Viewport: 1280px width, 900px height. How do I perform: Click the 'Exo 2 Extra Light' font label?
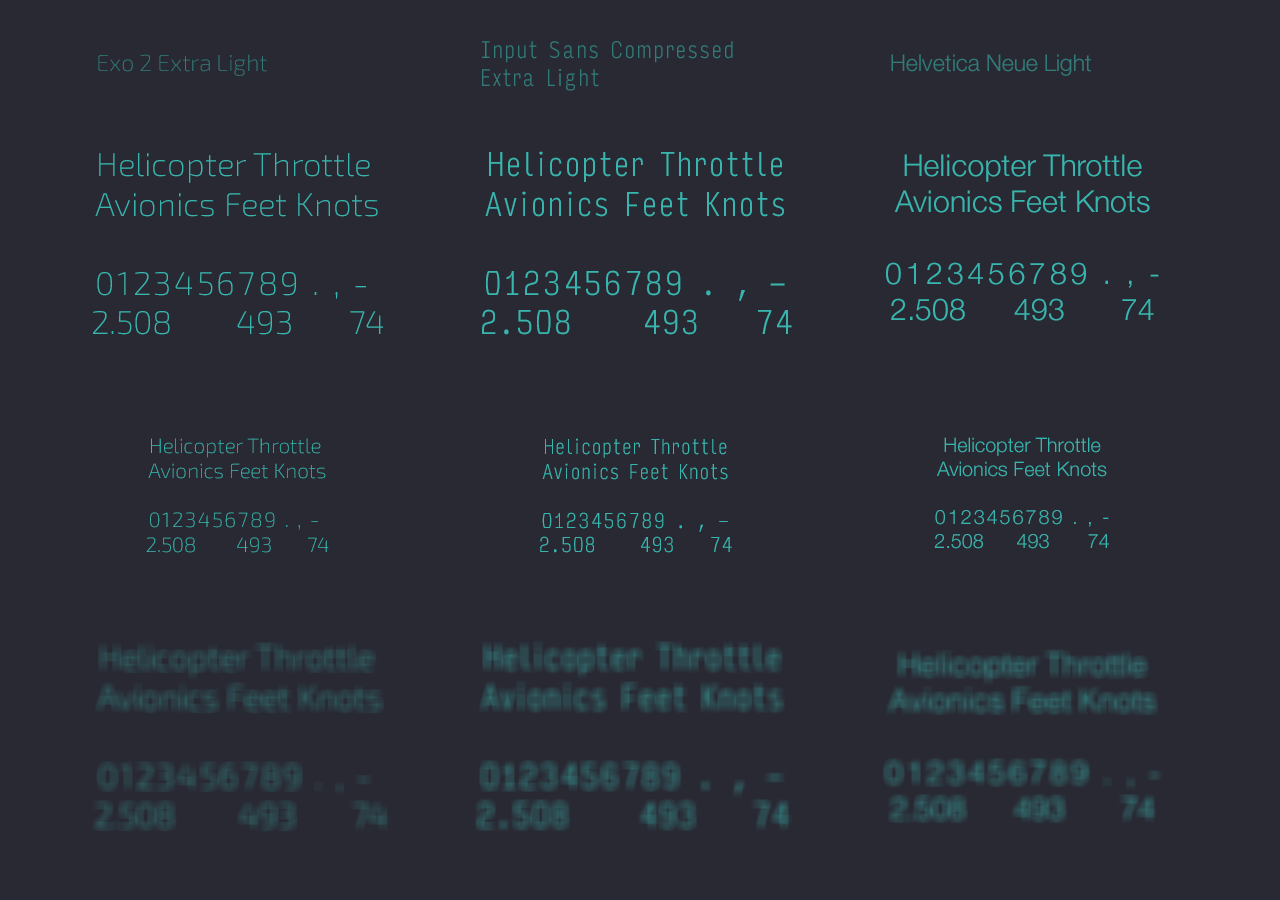click(182, 64)
